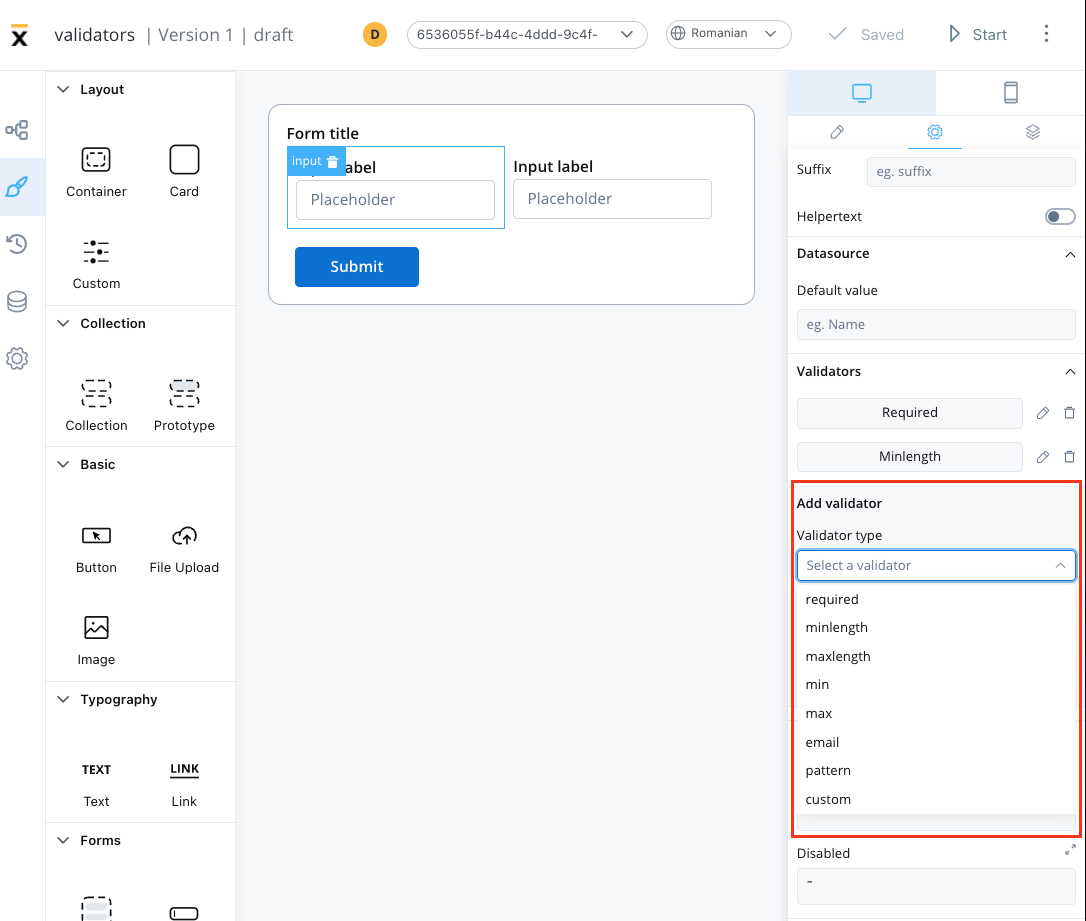
Task: Open version history icon in left sidebar
Action: pyautogui.click(x=17, y=244)
